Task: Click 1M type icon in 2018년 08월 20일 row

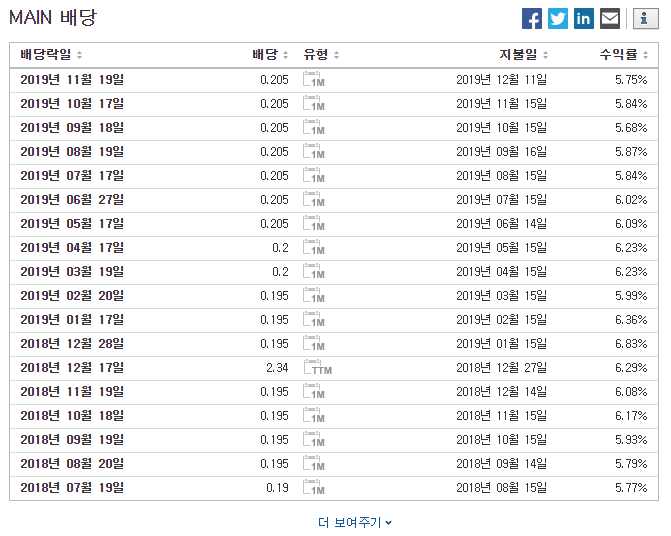Action: pos(314,463)
